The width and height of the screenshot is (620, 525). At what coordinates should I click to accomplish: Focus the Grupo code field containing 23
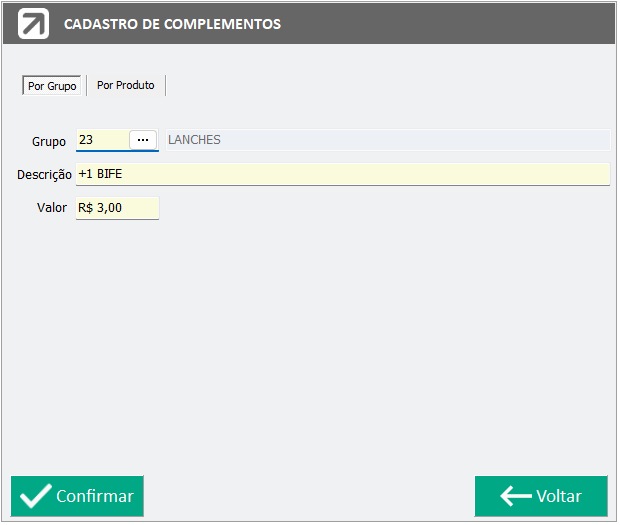[102, 140]
